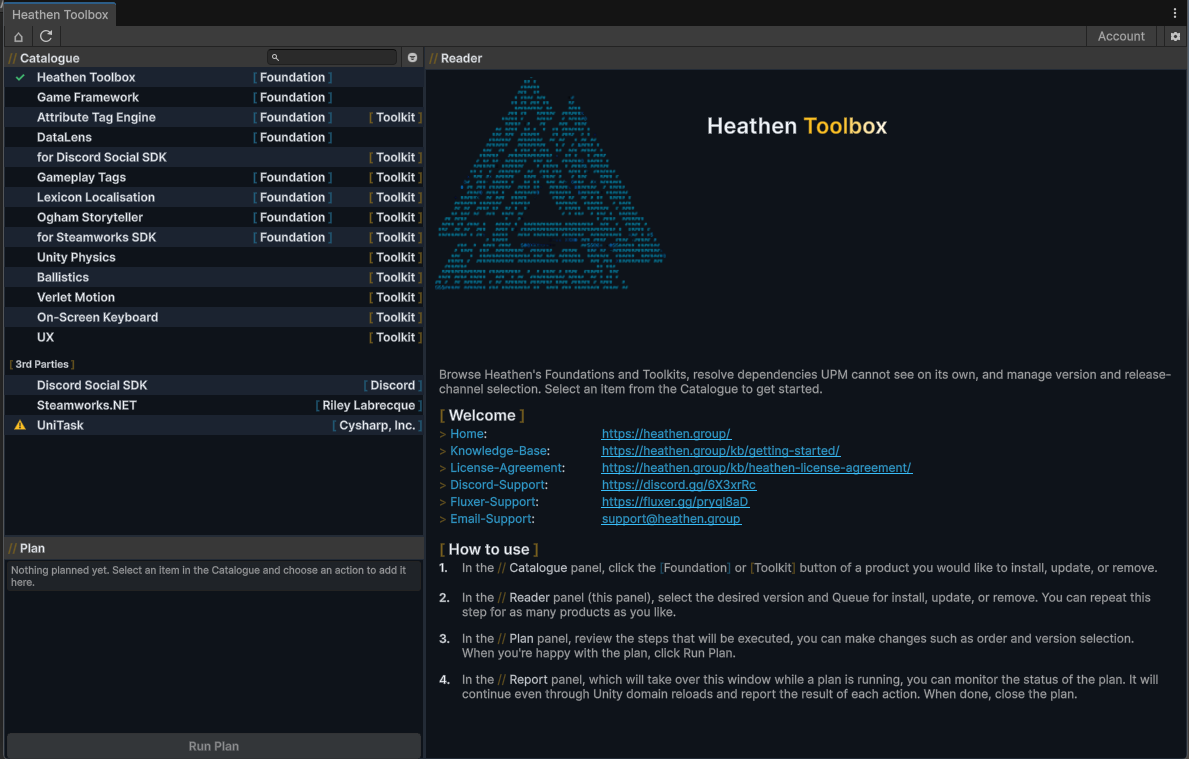Click Toolkit button for Ballistics
1189x759 pixels.
click(395, 278)
